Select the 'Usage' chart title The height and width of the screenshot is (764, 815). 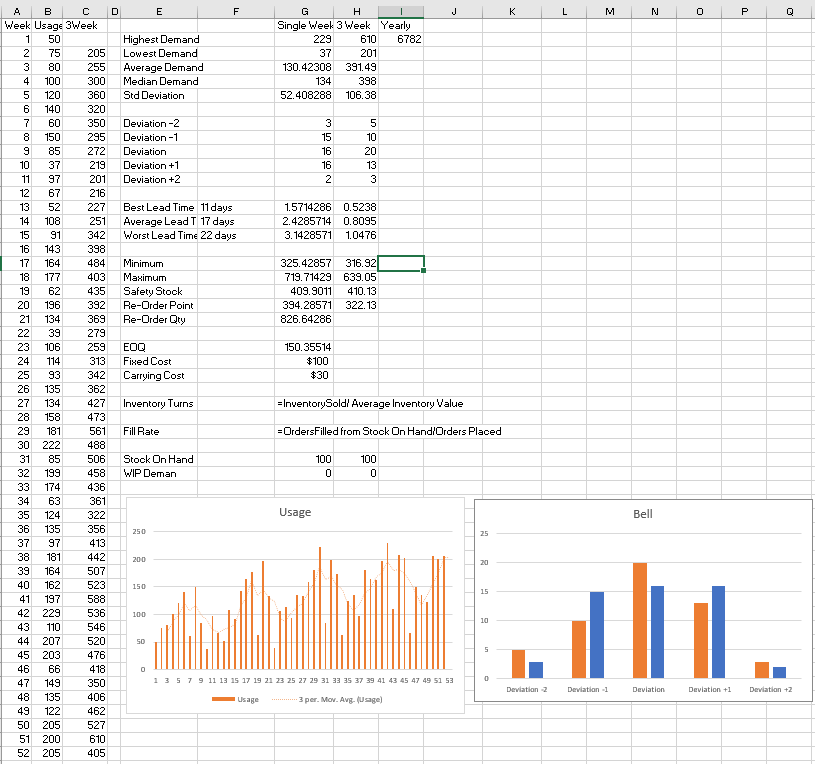(295, 512)
